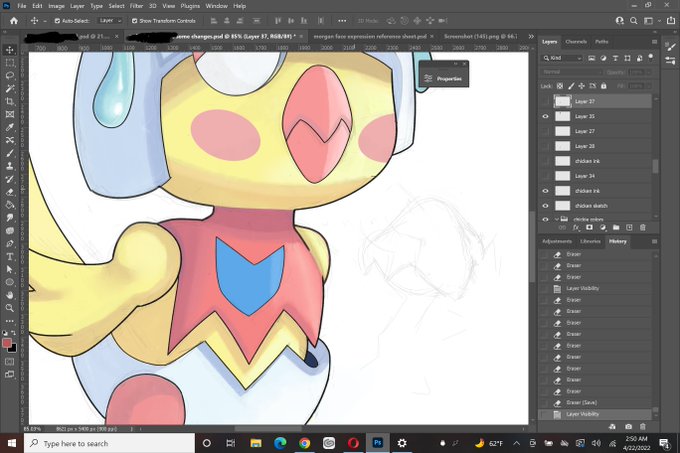The width and height of the screenshot is (680, 453).
Task: Go to the Photoshop Home screen
Action: click(14, 20)
